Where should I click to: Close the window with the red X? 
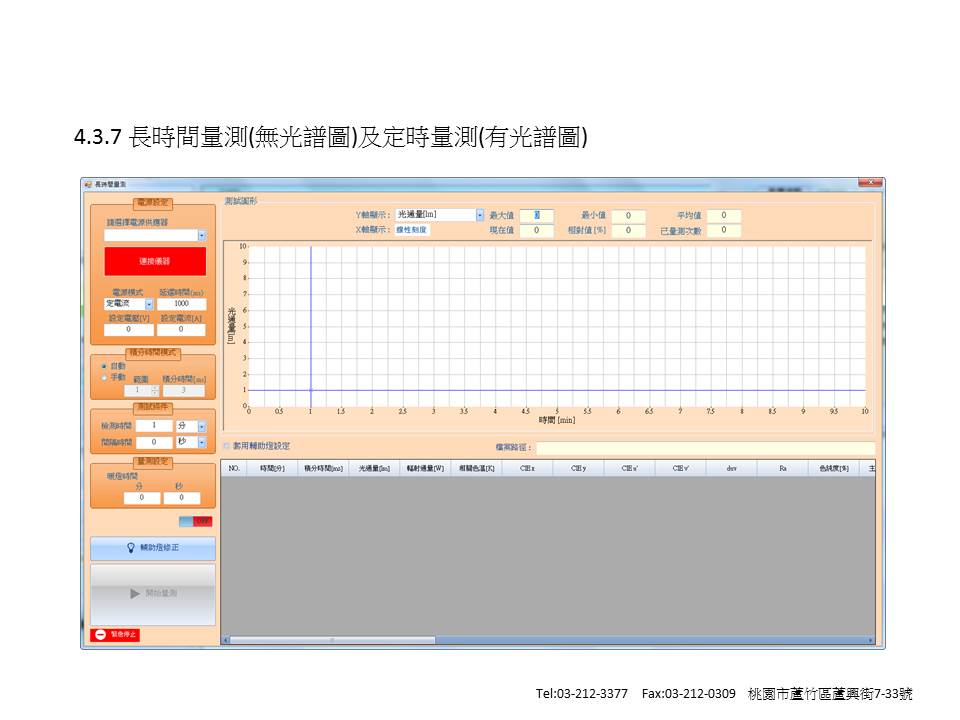870,184
